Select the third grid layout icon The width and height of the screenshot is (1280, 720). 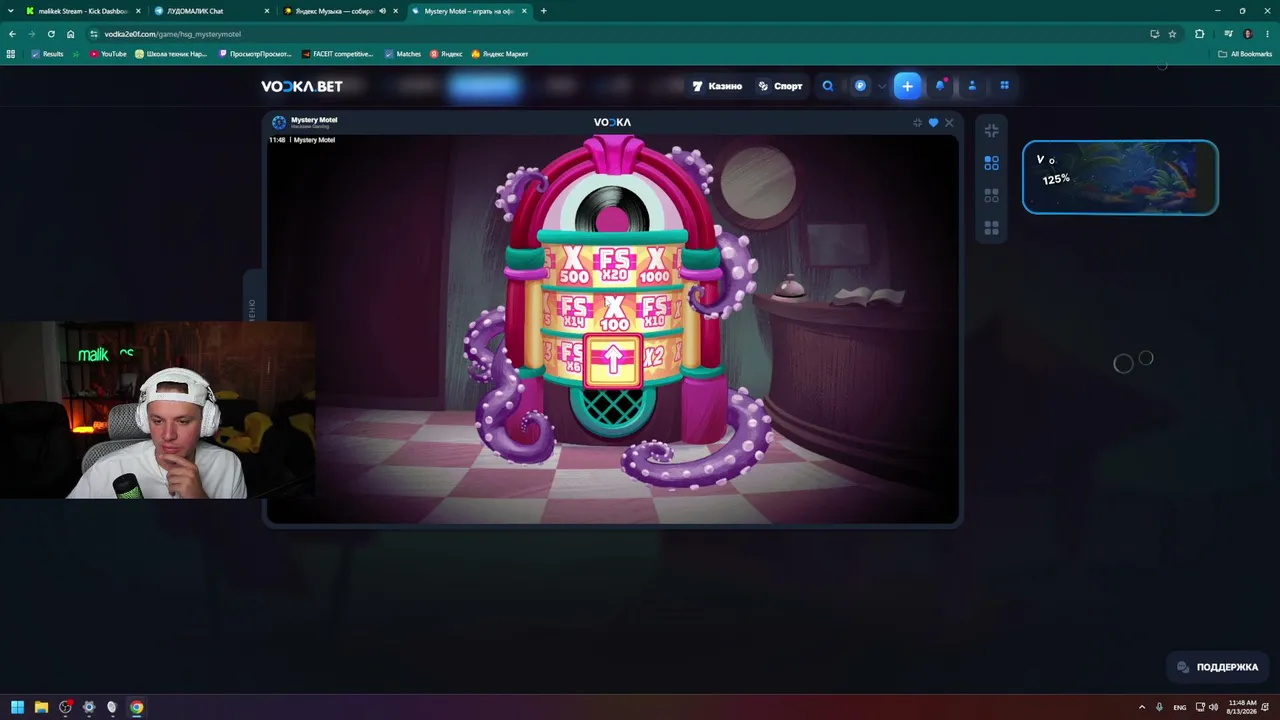tap(991, 229)
